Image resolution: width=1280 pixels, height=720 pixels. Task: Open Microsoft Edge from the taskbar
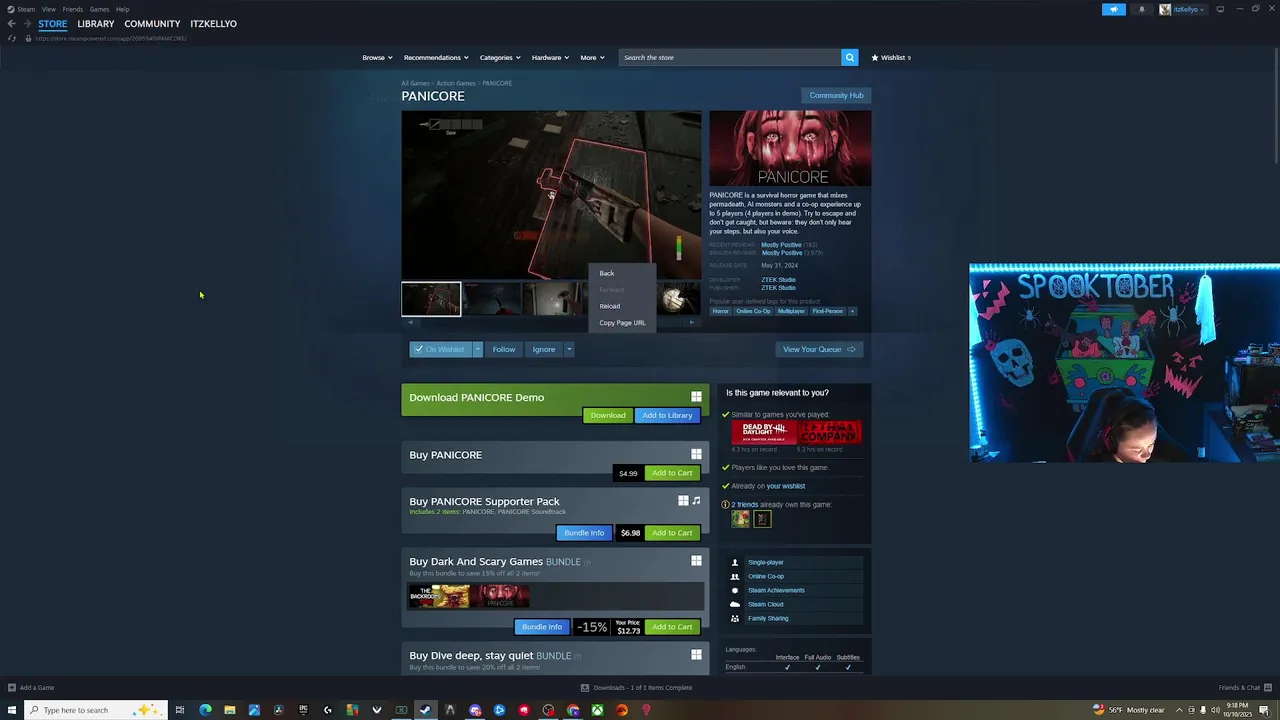click(x=205, y=710)
